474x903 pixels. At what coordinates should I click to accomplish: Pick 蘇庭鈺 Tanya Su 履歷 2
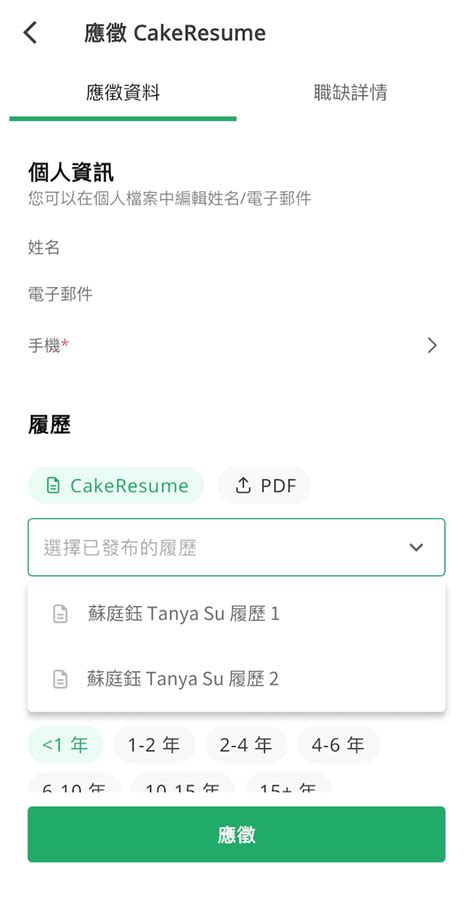[x=236, y=679]
